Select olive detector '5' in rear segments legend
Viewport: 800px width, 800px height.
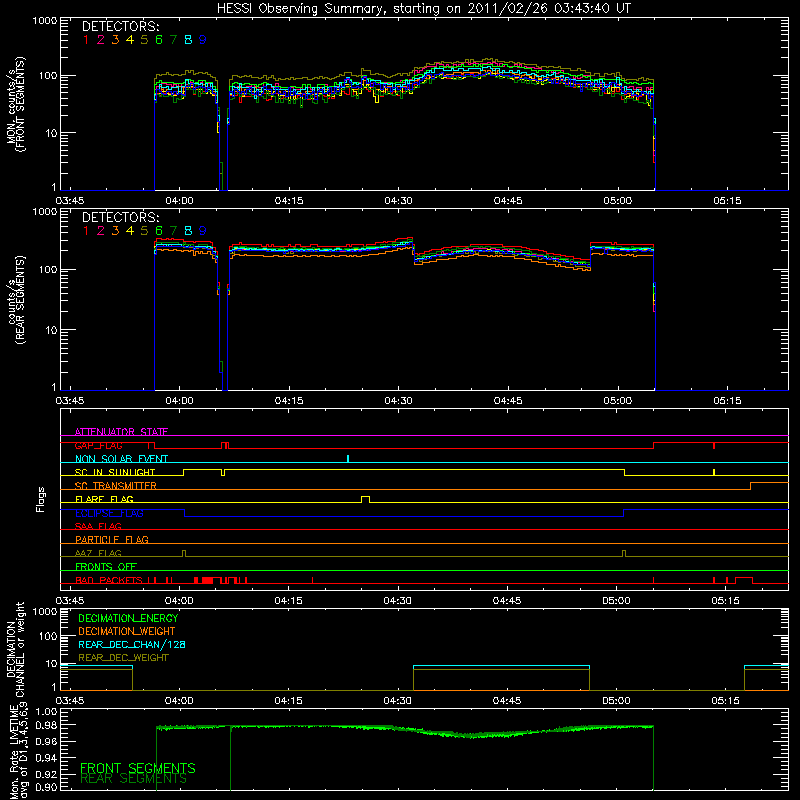coord(144,231)
